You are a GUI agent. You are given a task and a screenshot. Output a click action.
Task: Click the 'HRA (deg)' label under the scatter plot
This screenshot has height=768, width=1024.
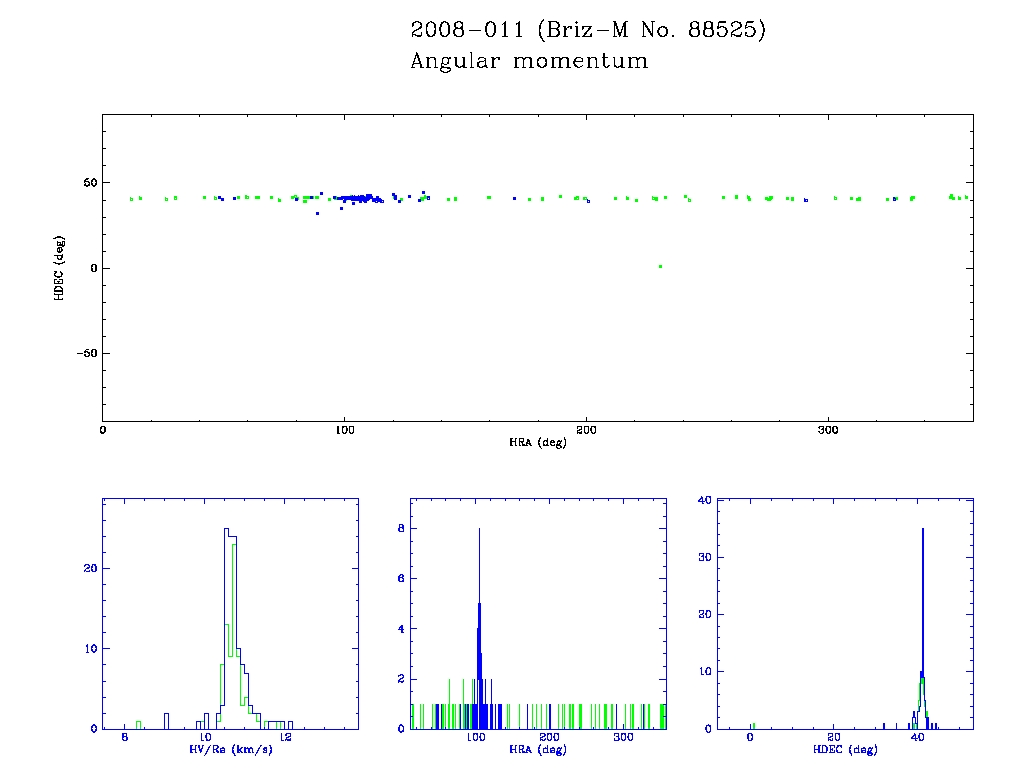[x=537, y=442]
